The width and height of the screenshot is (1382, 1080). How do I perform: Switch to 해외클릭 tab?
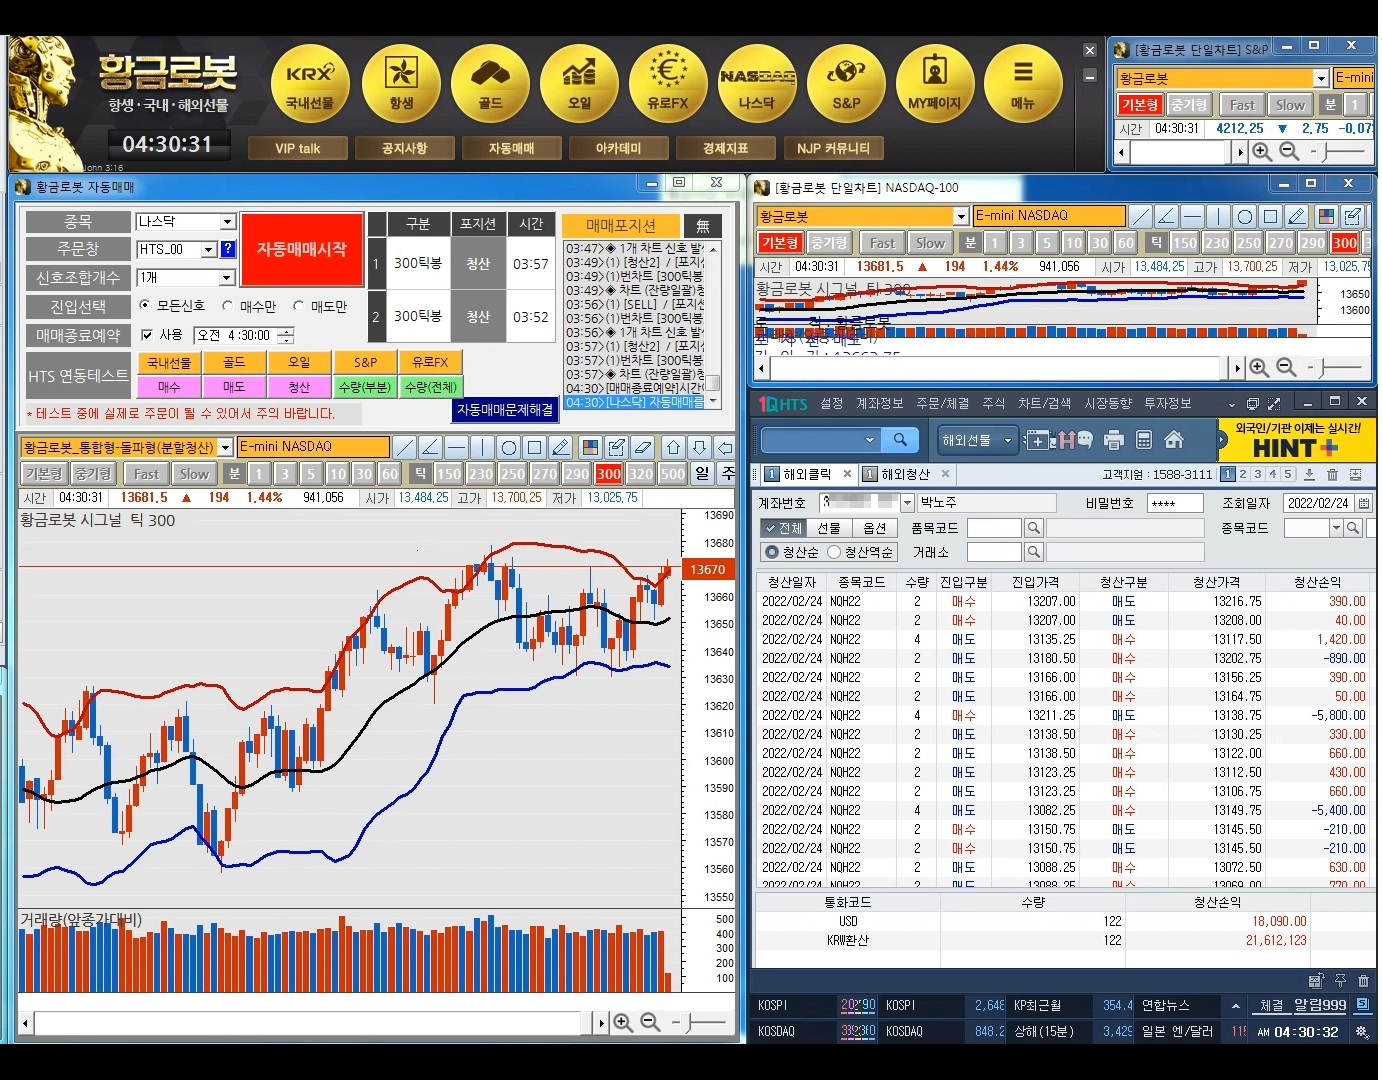tap(806, 474)
